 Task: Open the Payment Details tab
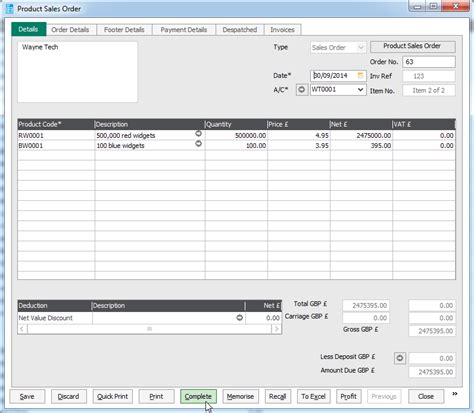point(184,30)
